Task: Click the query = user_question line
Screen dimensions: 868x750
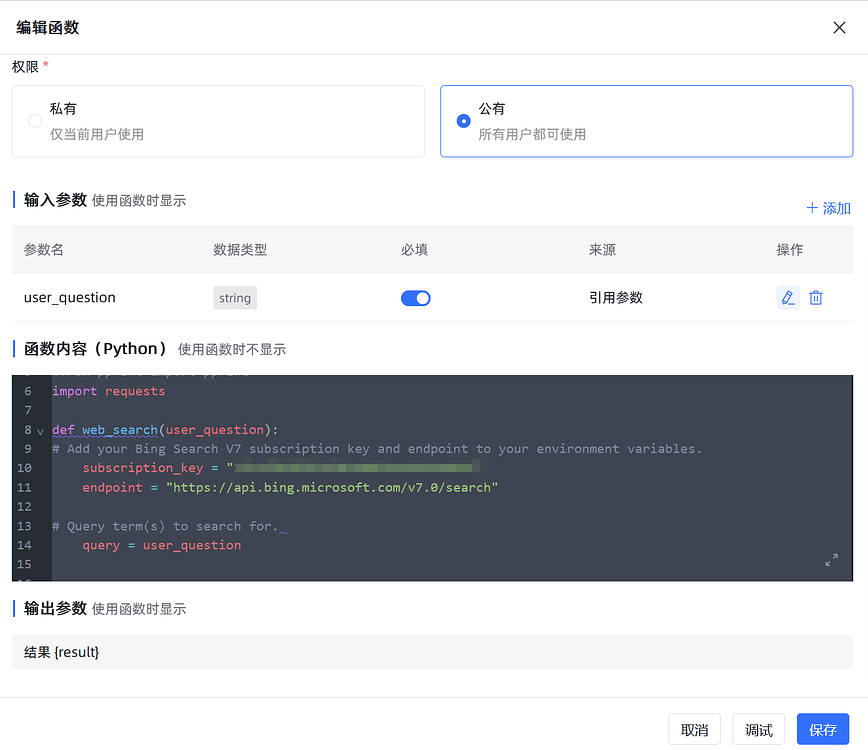Action: pos(162,545)
